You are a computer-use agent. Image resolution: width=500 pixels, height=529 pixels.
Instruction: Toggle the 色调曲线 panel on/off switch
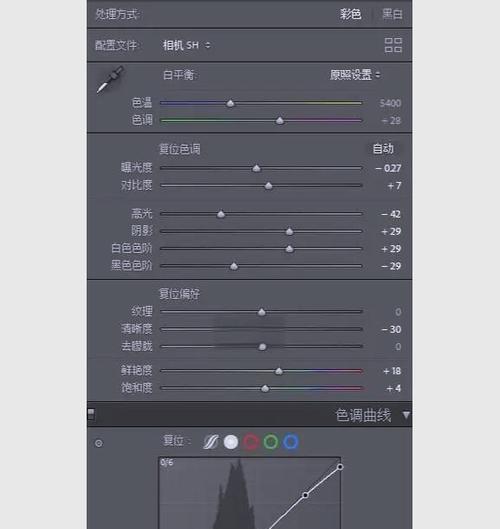91,414
